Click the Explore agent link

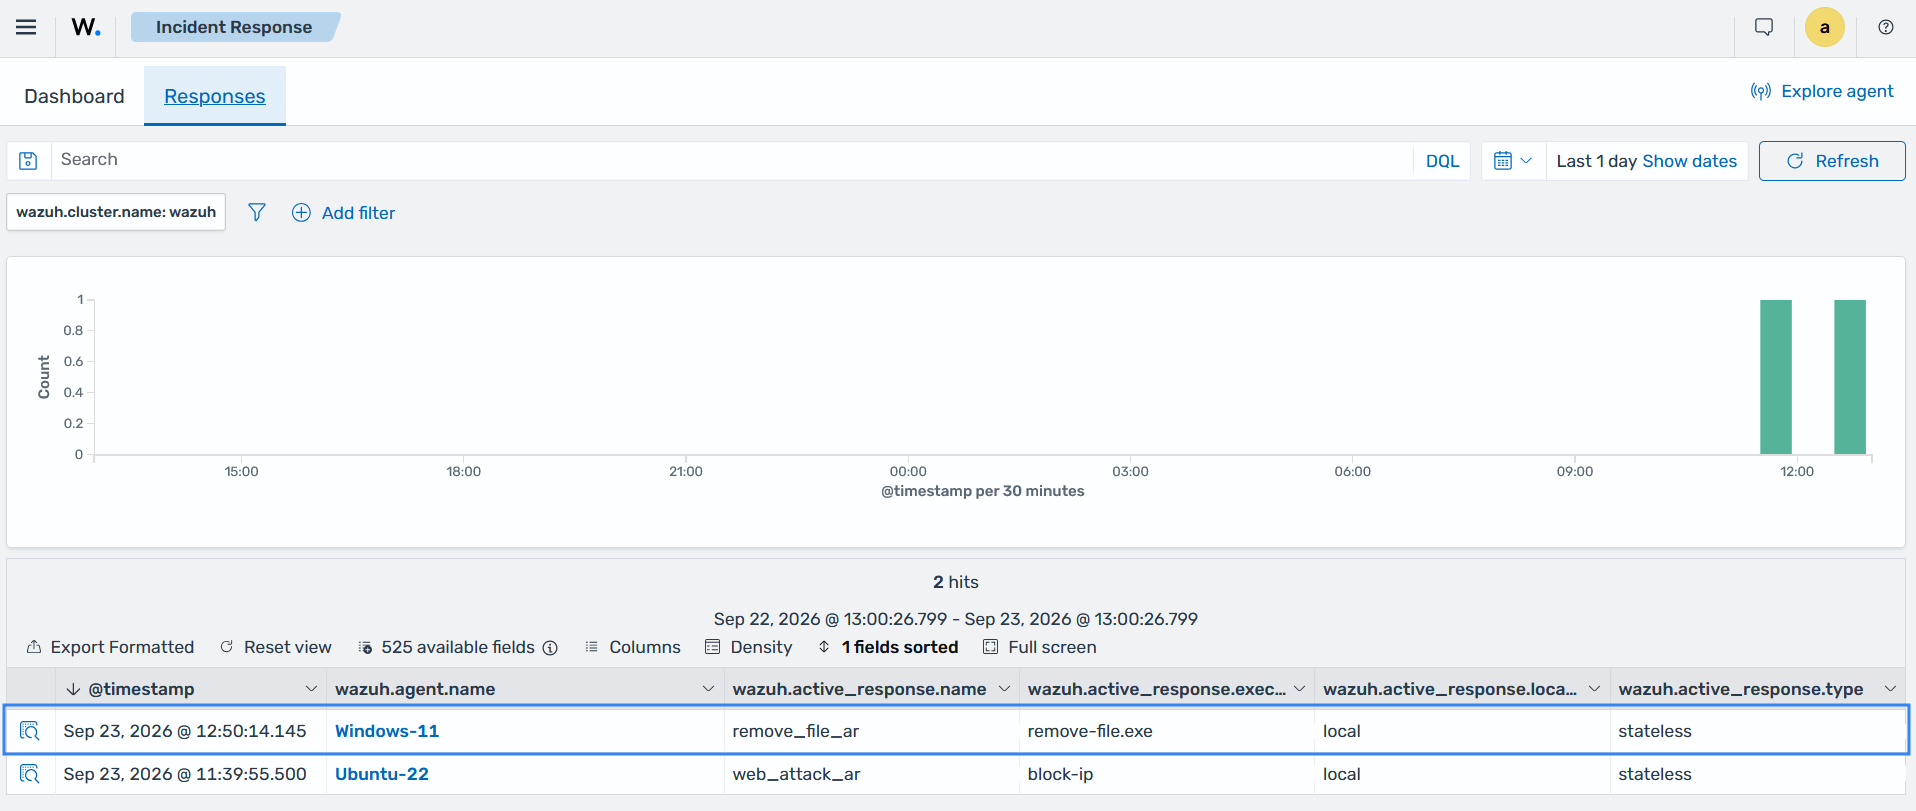[1822, 91]
